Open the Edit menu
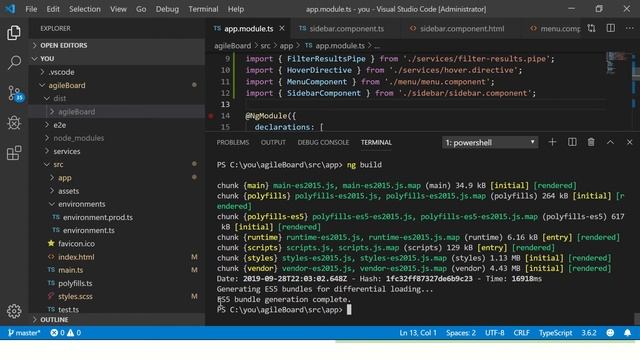This screenshot has width=640, height=360. 53,9
